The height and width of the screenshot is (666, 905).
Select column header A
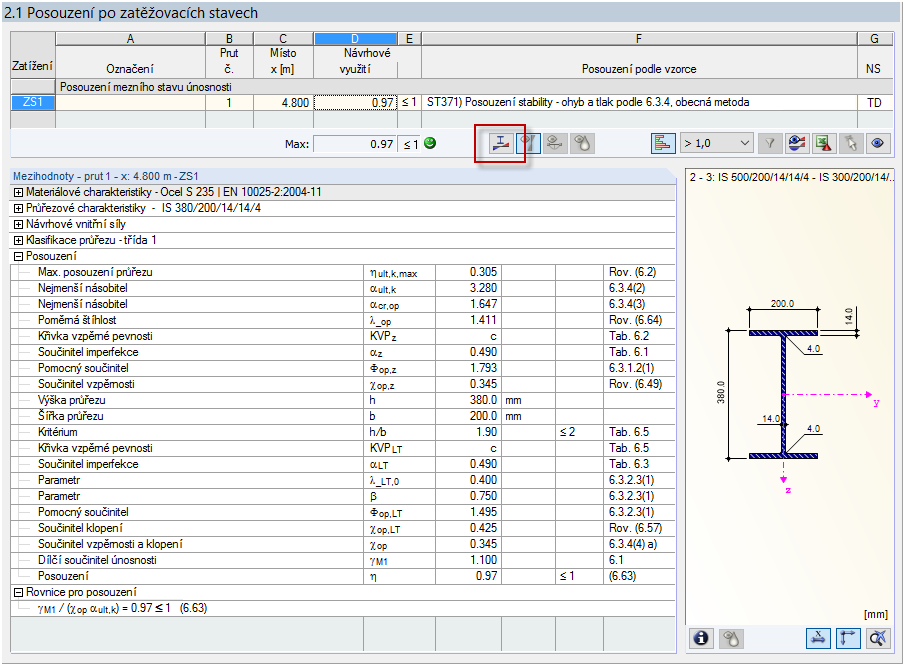click(x=130, y=39)
